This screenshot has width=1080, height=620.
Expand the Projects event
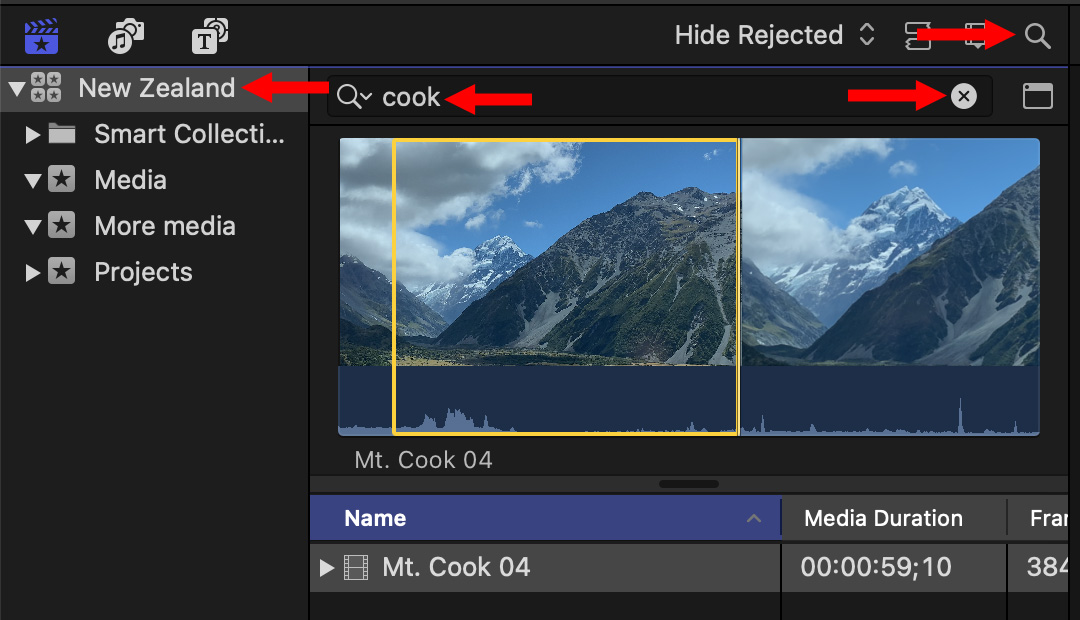click(33, 272)
